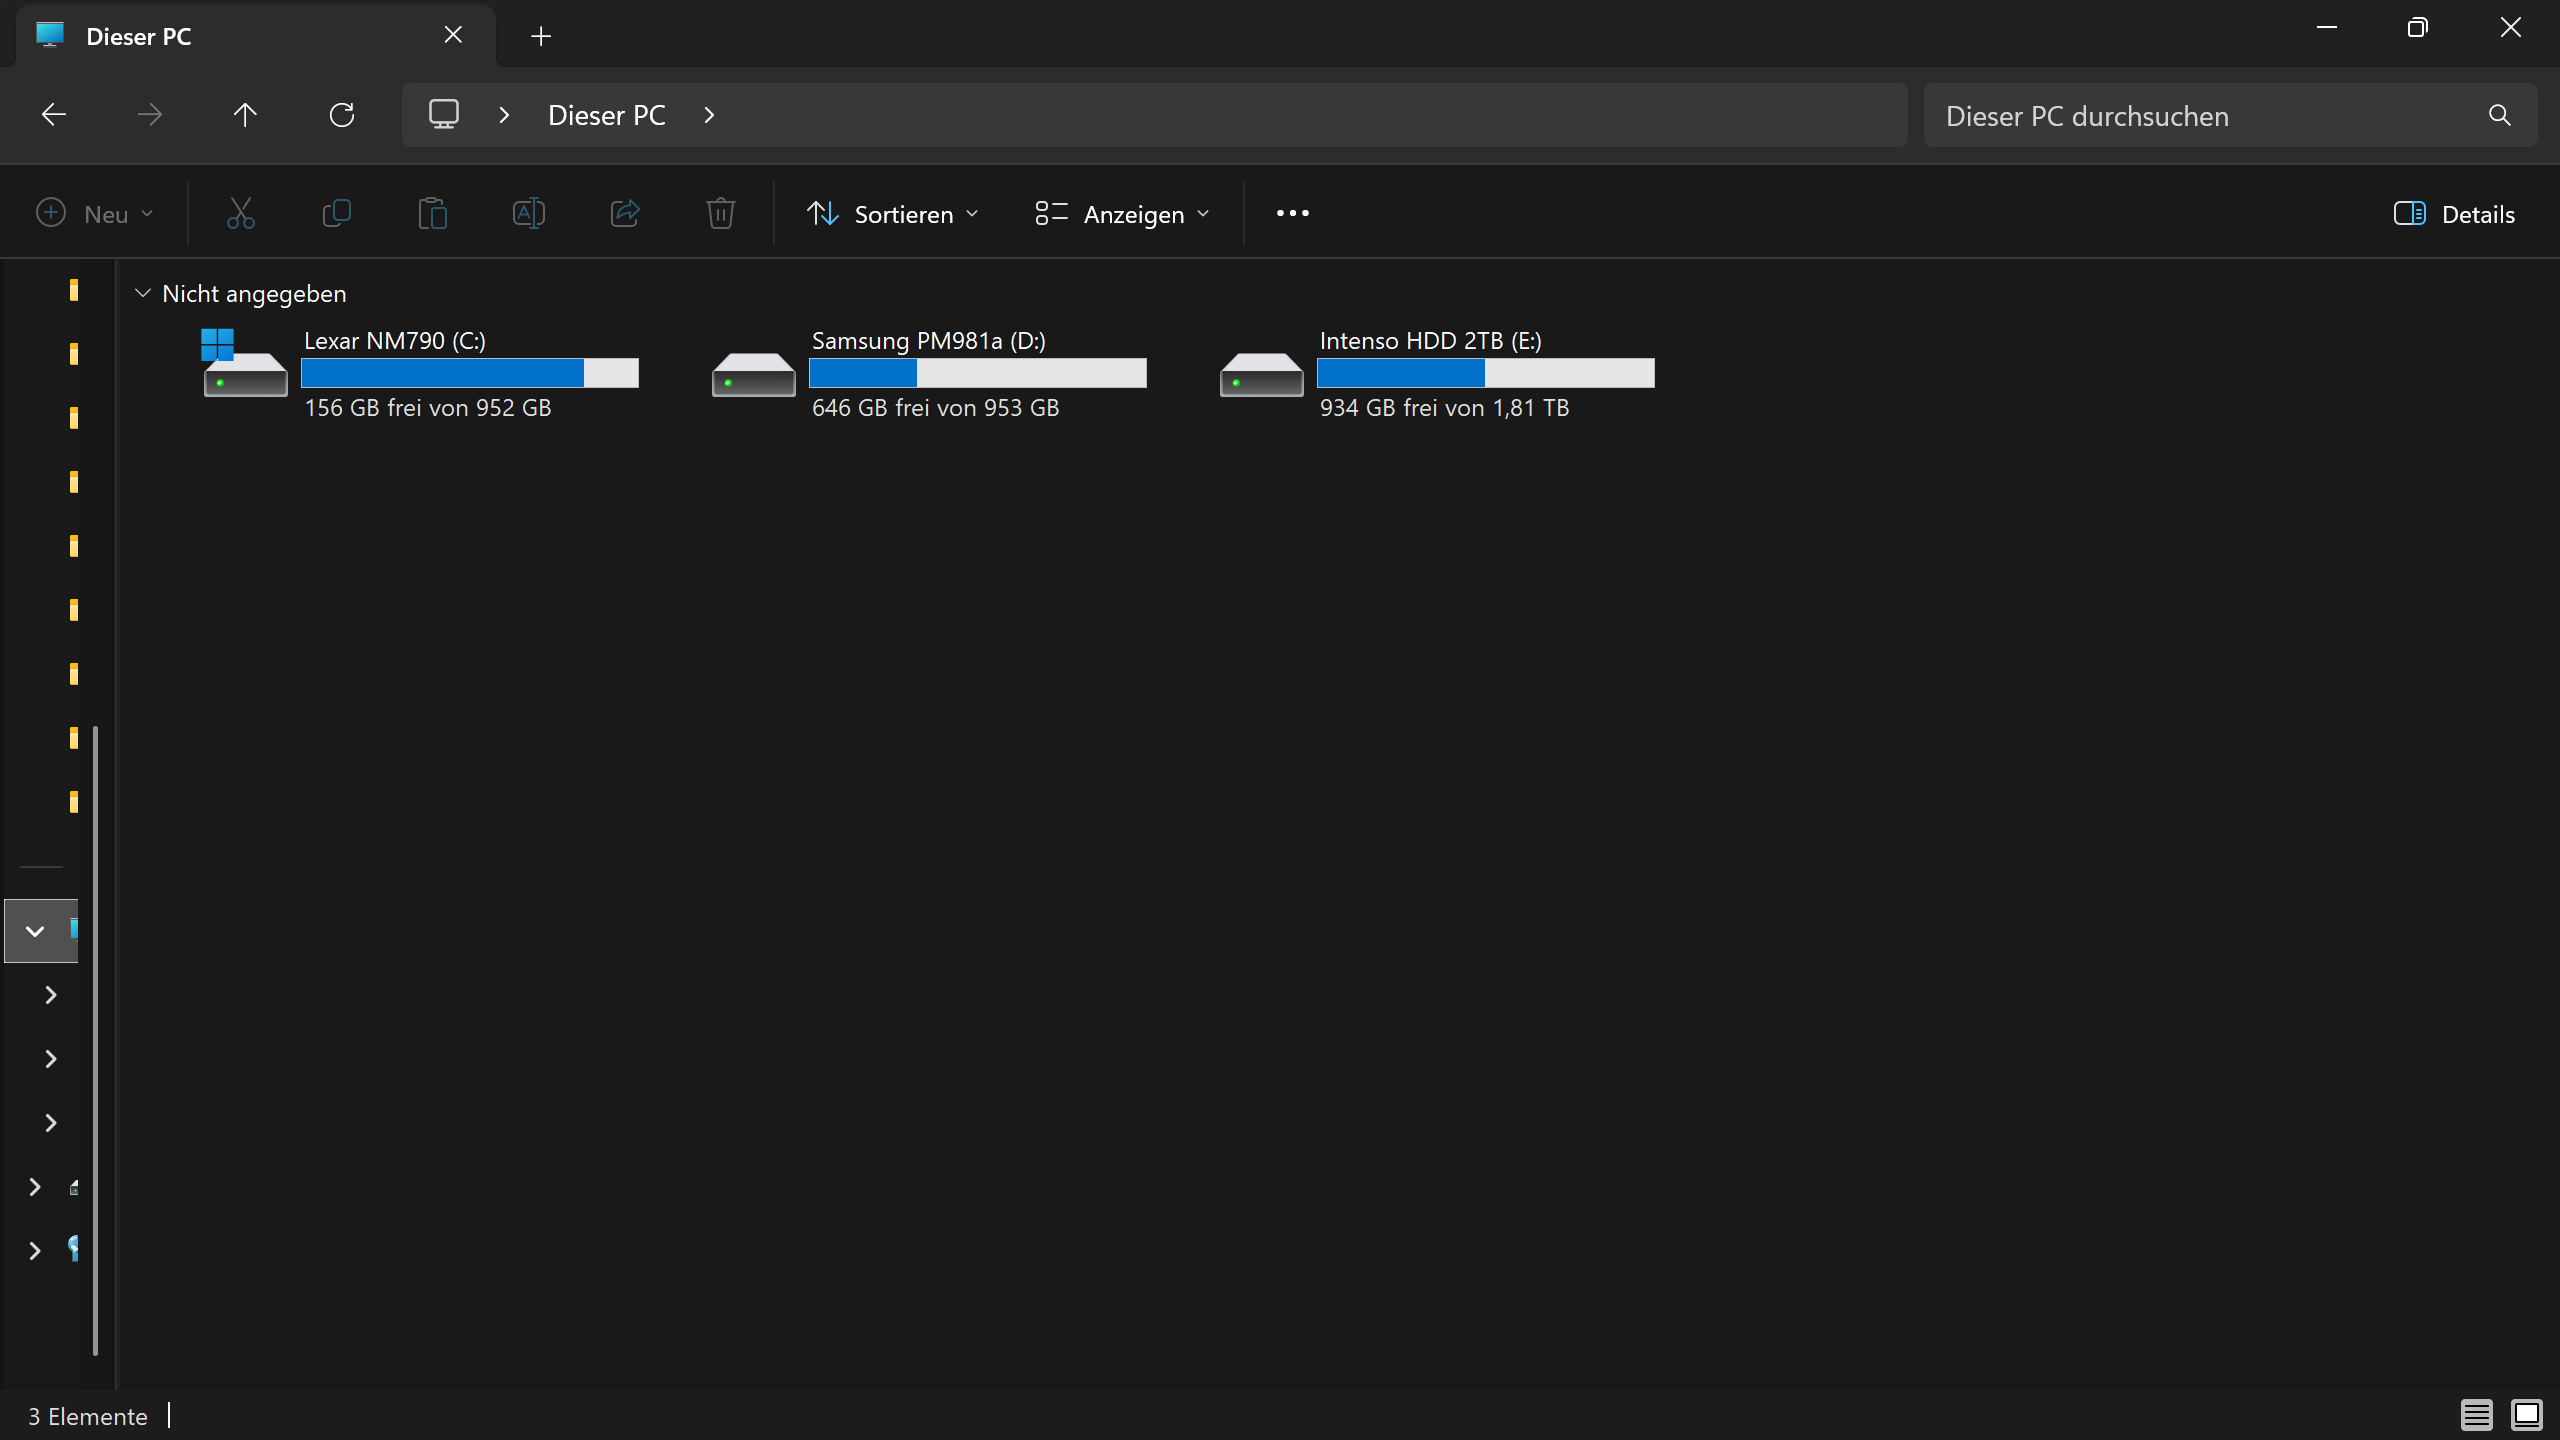Click the Paste clipboard icon

click(433, 213)
